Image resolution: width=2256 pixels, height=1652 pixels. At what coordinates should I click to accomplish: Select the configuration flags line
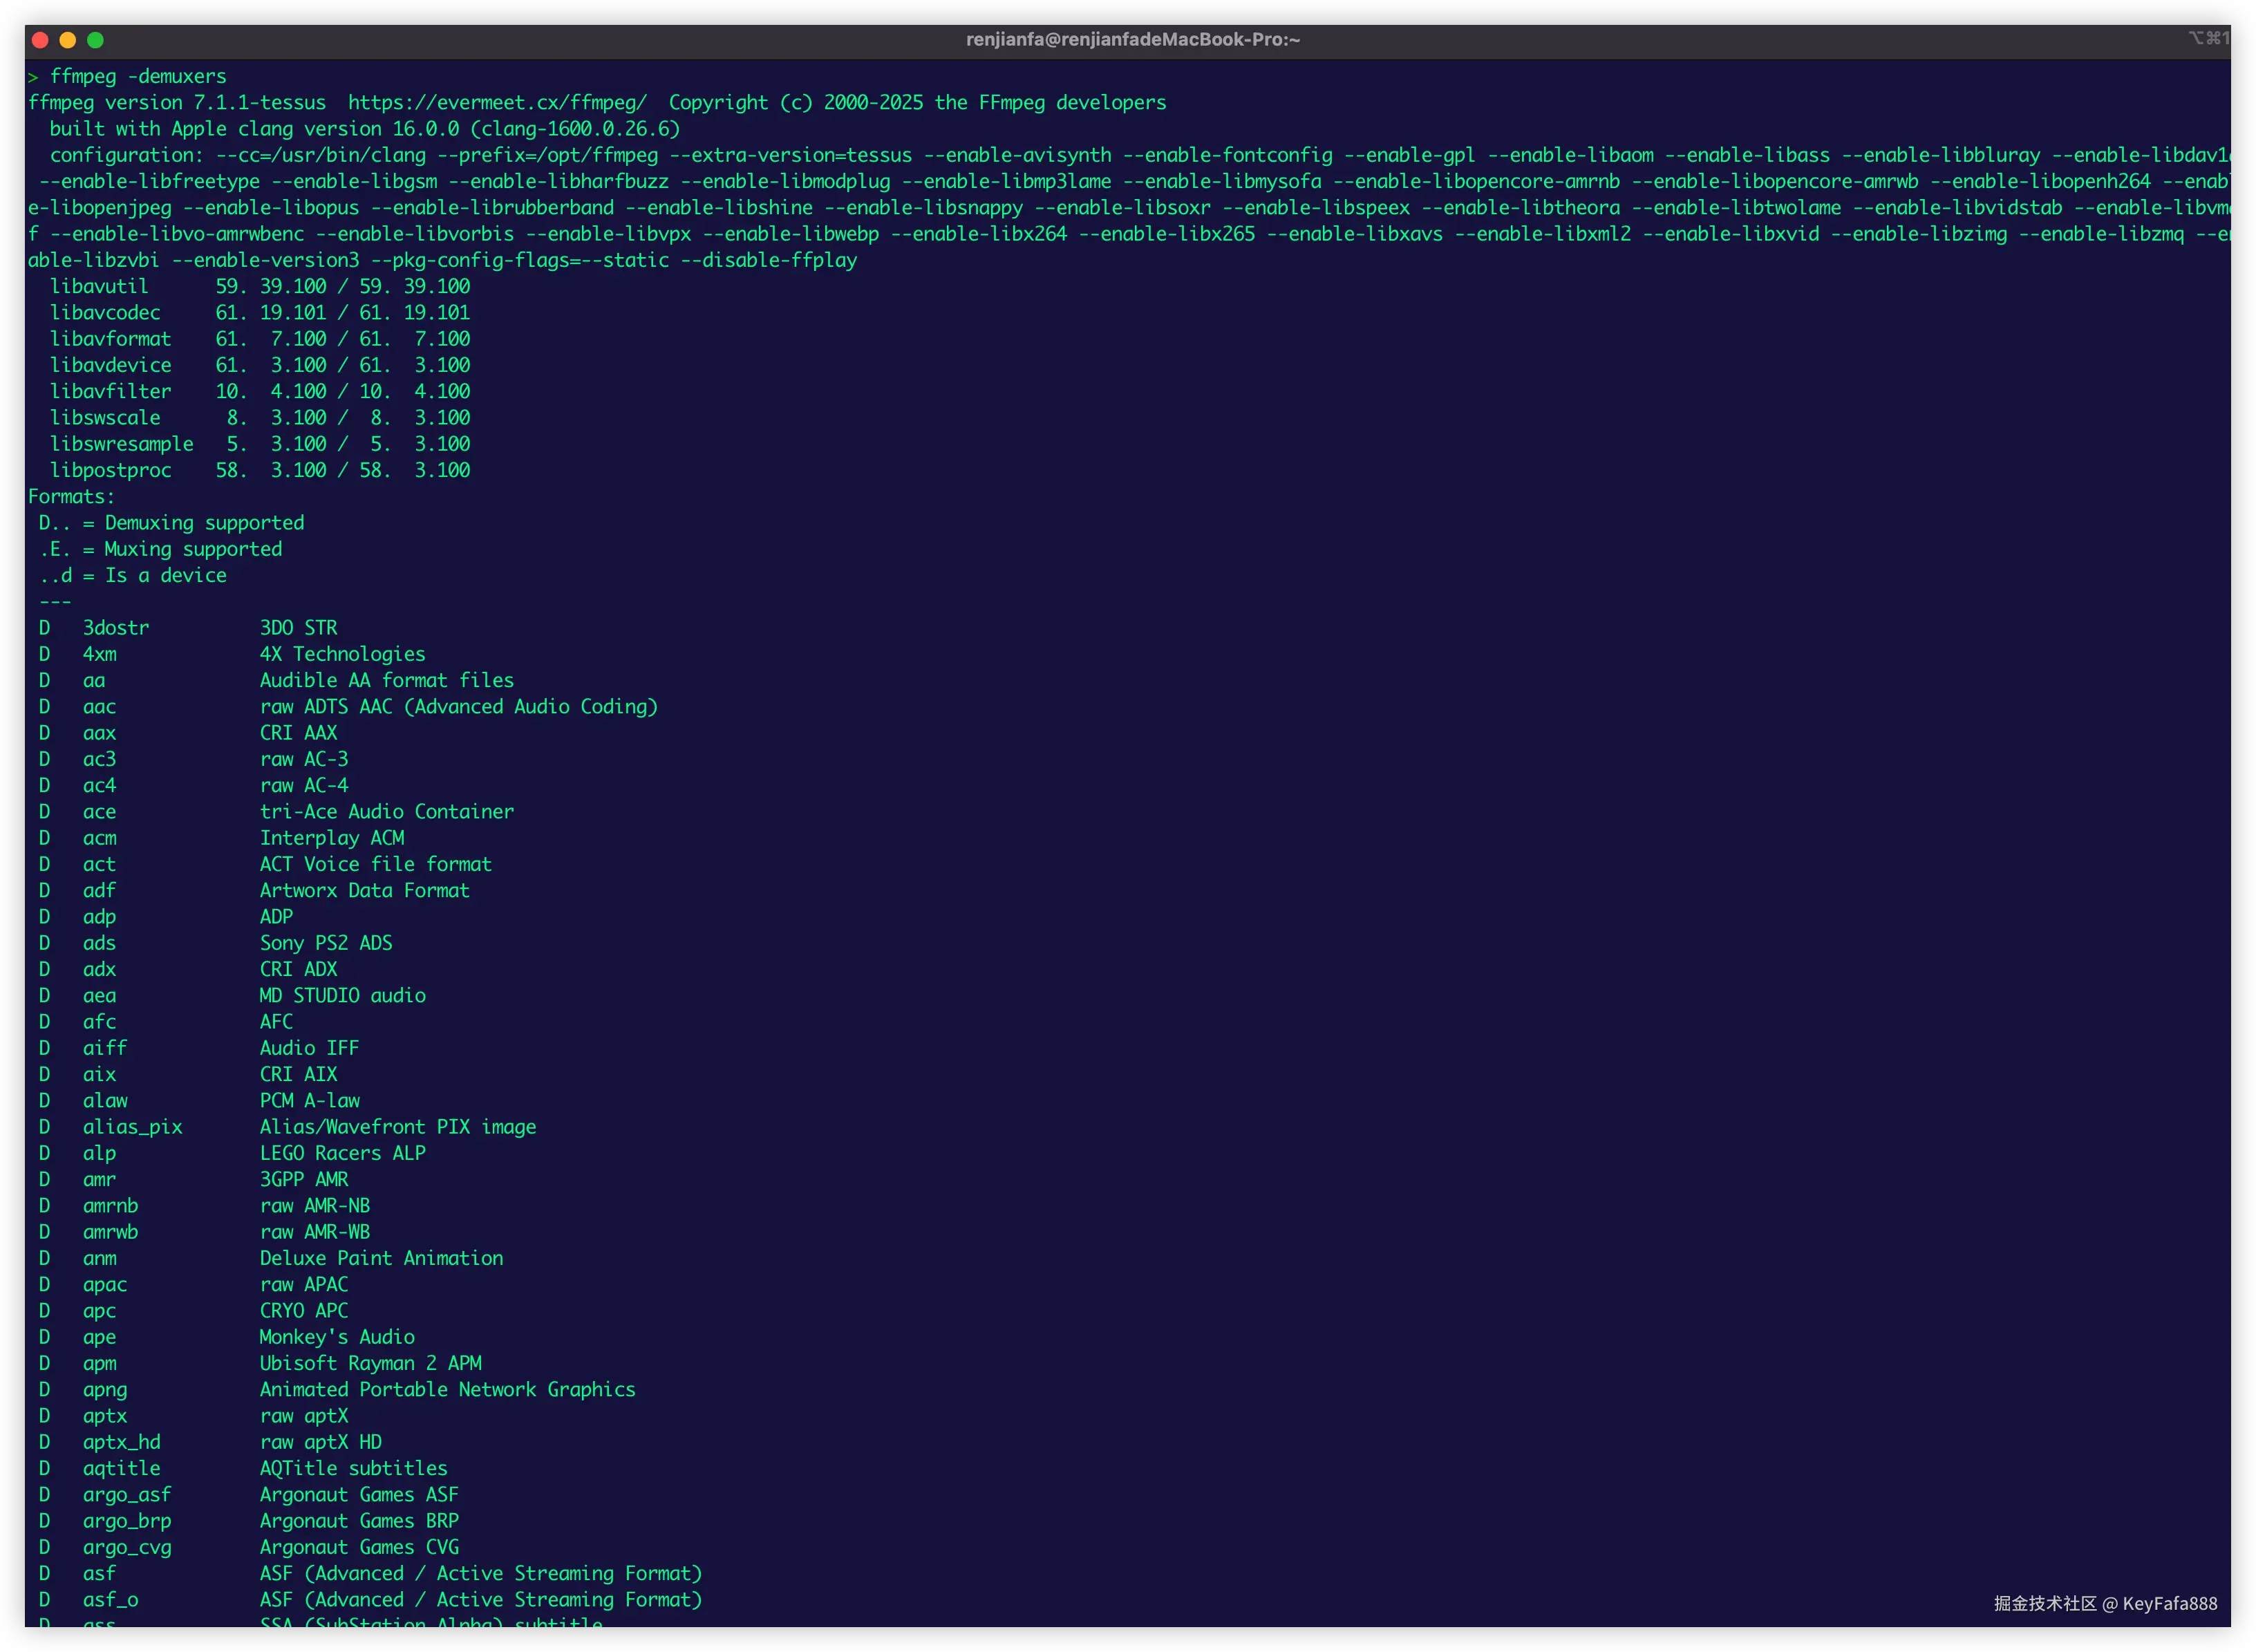(600, 155)
